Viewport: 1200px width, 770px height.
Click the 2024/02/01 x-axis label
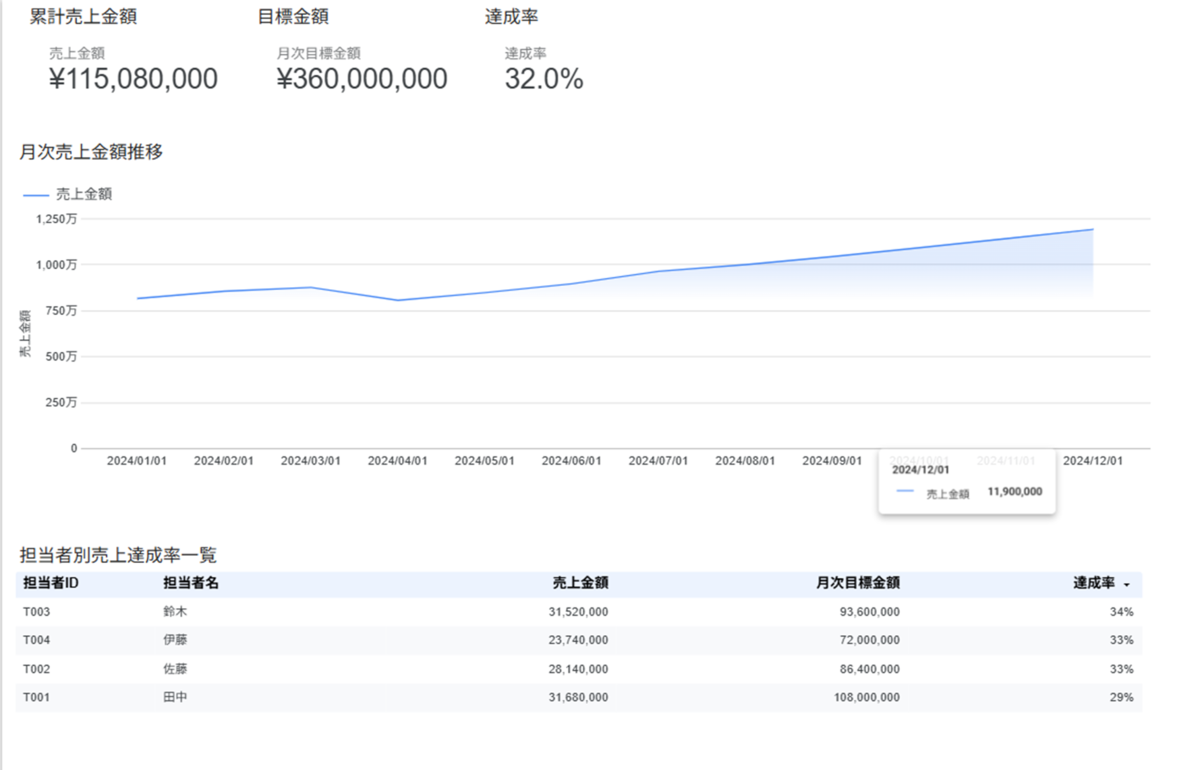[x=224, y=461]
